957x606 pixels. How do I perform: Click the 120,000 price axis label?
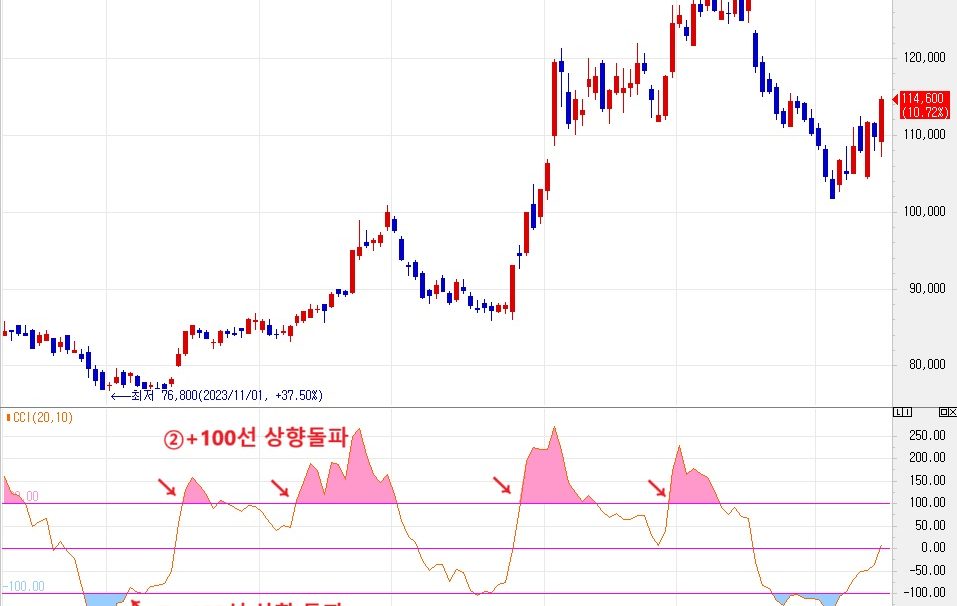pos(924,57)
